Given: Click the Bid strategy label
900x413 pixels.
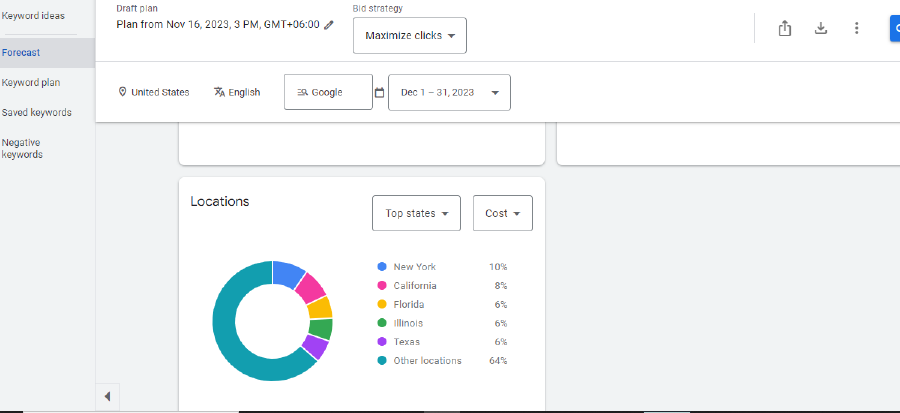Looking at the screenshot, I should click(378, 9).
